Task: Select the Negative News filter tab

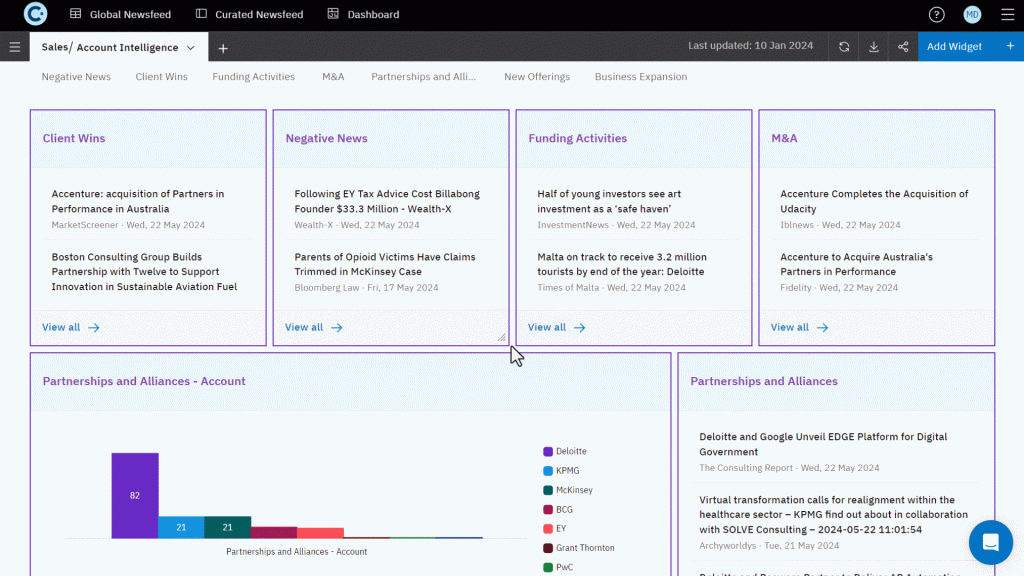Action: tap(76, 76)
